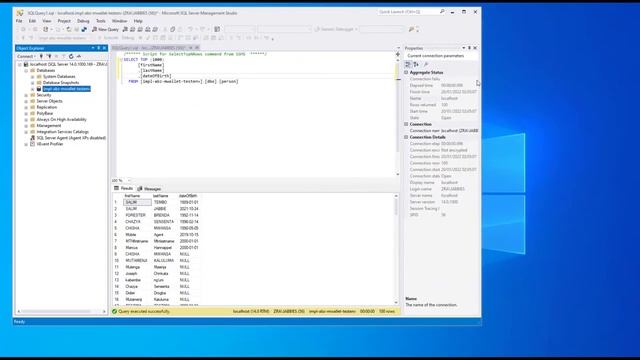Click Connect in Object Explorer
640x360 pixels.
pyautogui.click(x=27, y=56)
